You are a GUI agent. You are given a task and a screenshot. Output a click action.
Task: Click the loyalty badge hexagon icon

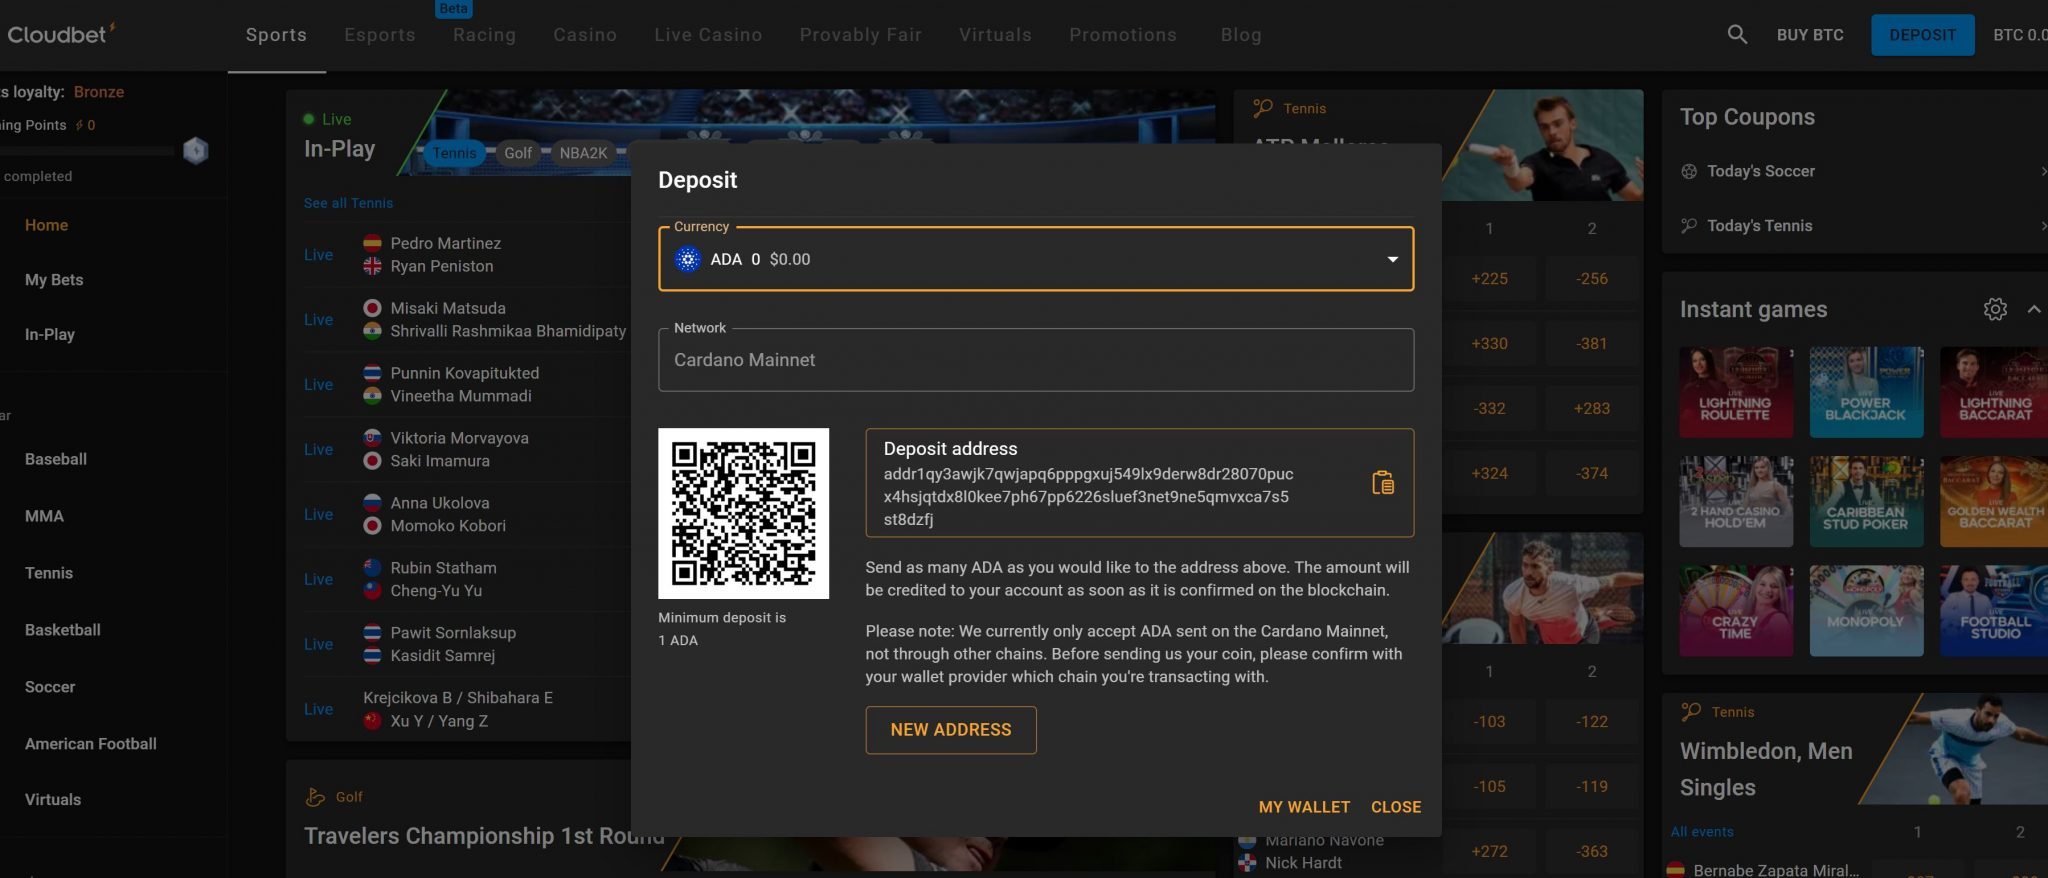coord(196,151)
